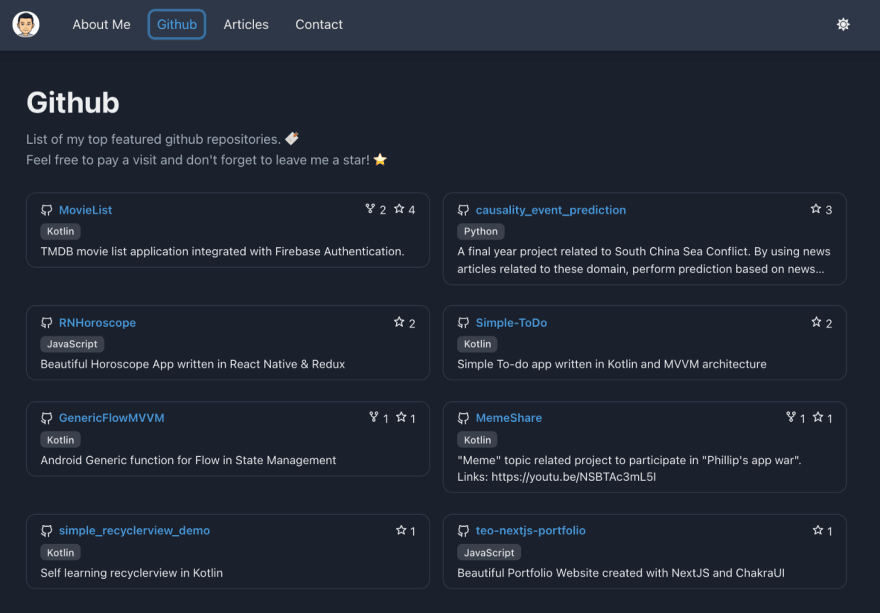Click the profile avatar in the navbar

coord(26,25)
